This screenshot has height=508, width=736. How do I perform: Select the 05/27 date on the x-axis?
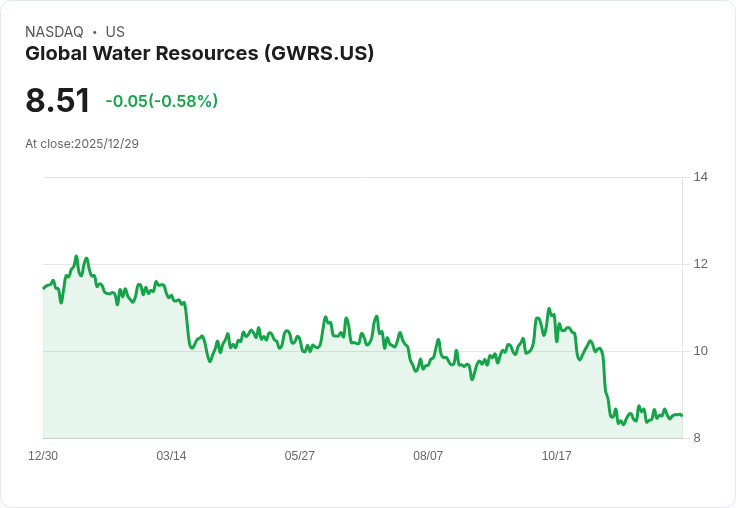coord(299,455)
